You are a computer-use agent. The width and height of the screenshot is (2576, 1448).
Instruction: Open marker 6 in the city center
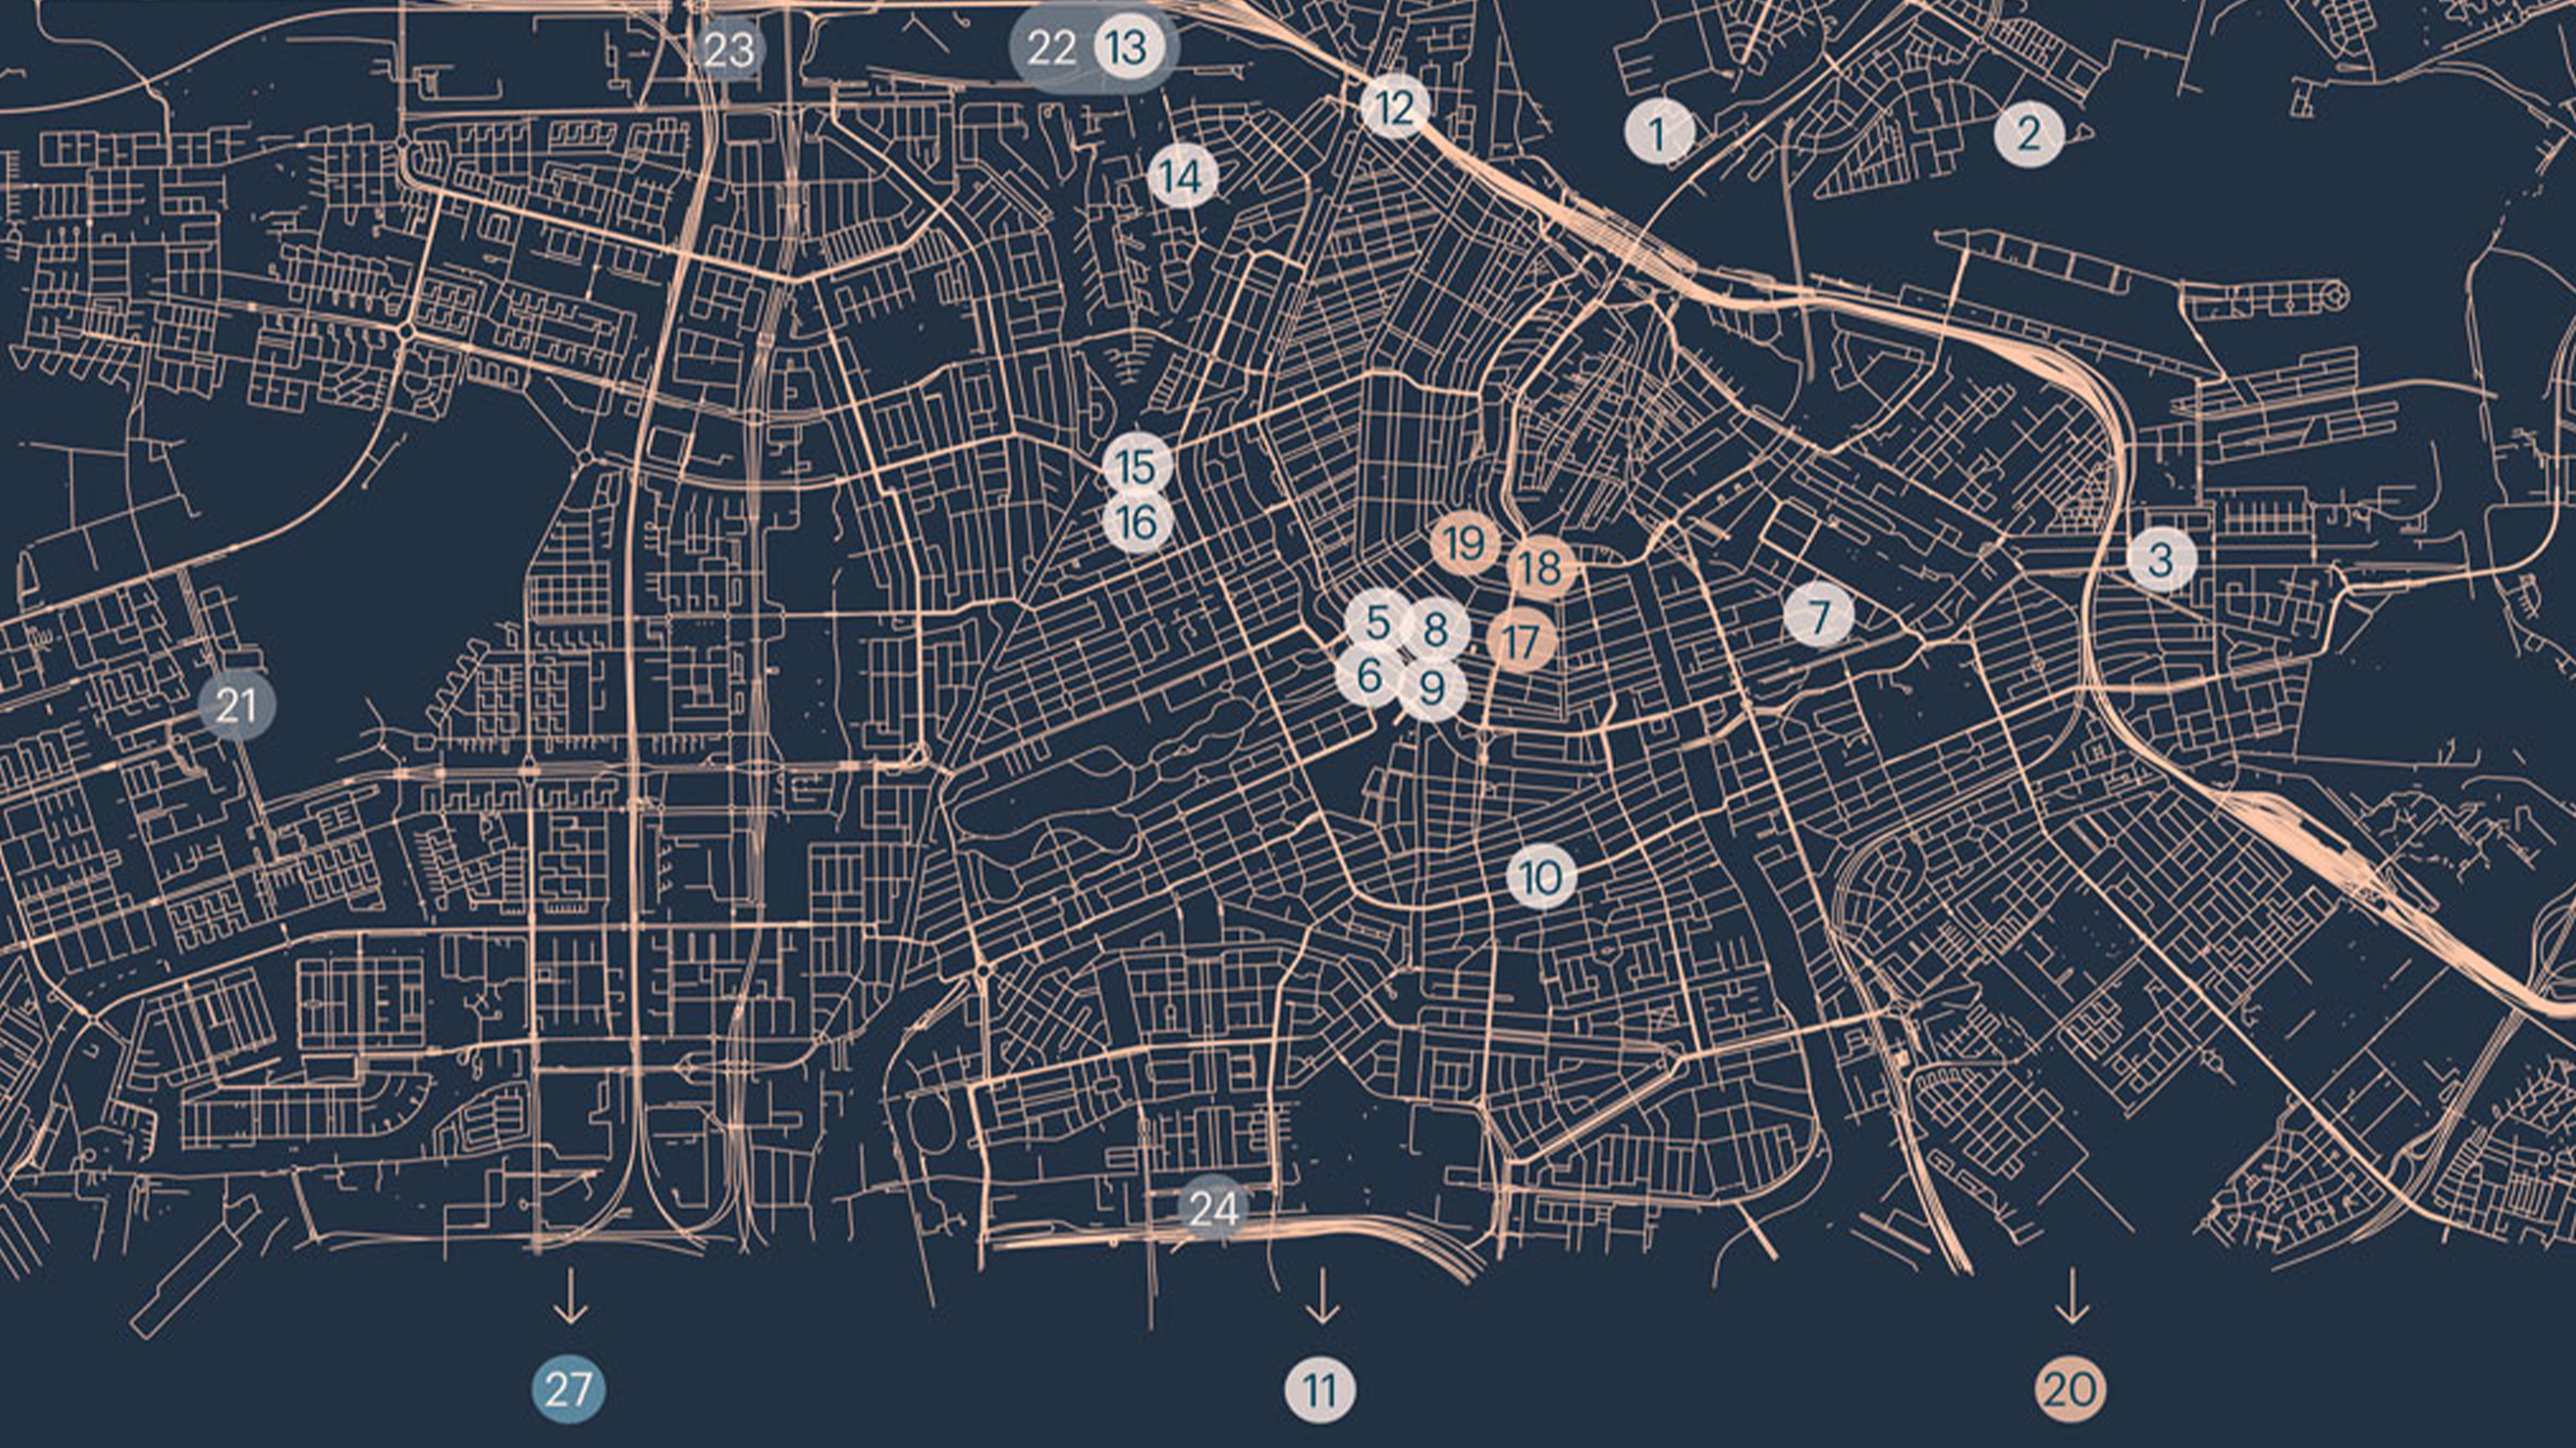[x=1370, y=677]
